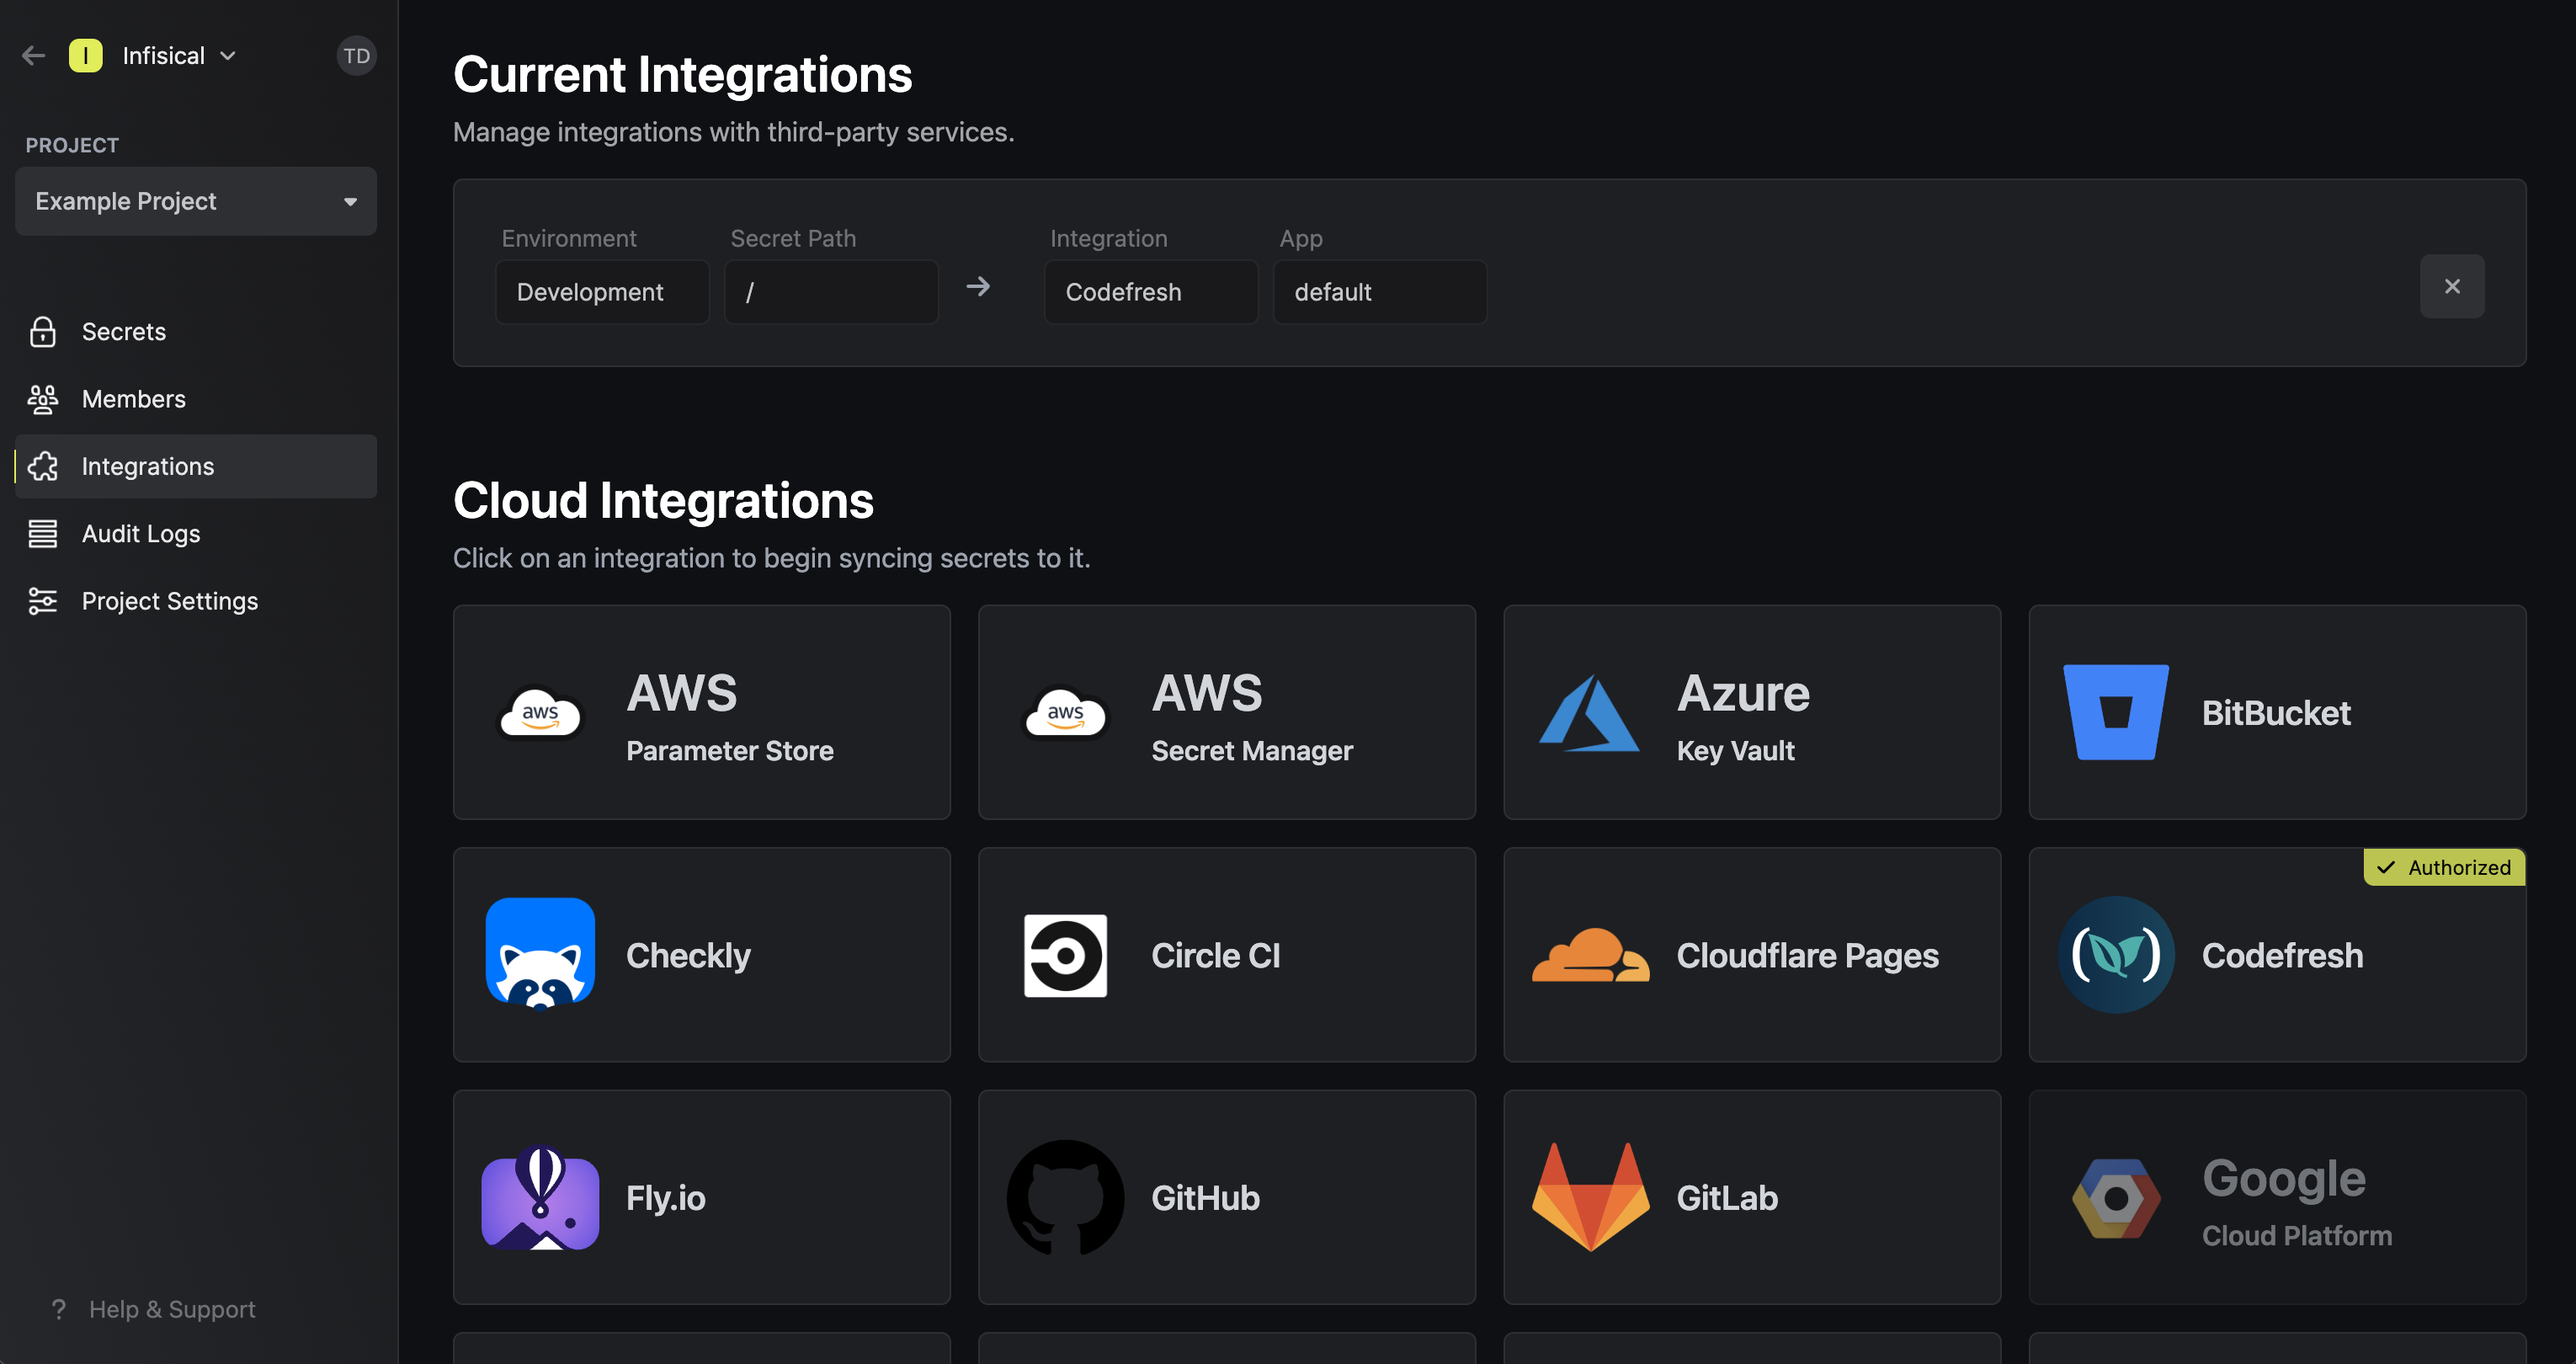The image size is (2576, 1364).
Task: Click the Authorized badge on Codefresh
Action: [x=2444, y=867]
